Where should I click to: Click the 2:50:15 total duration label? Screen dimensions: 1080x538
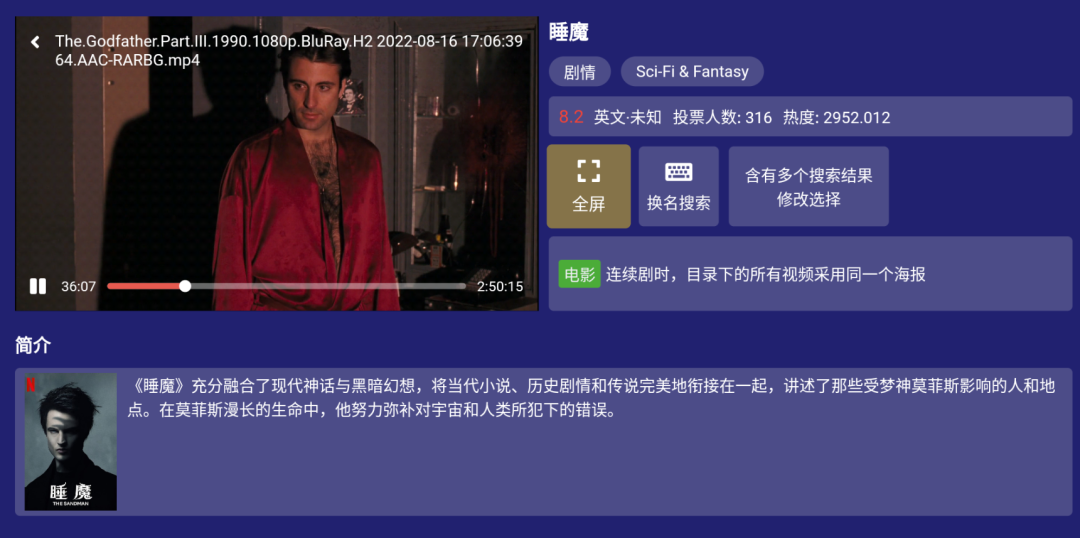500,287
